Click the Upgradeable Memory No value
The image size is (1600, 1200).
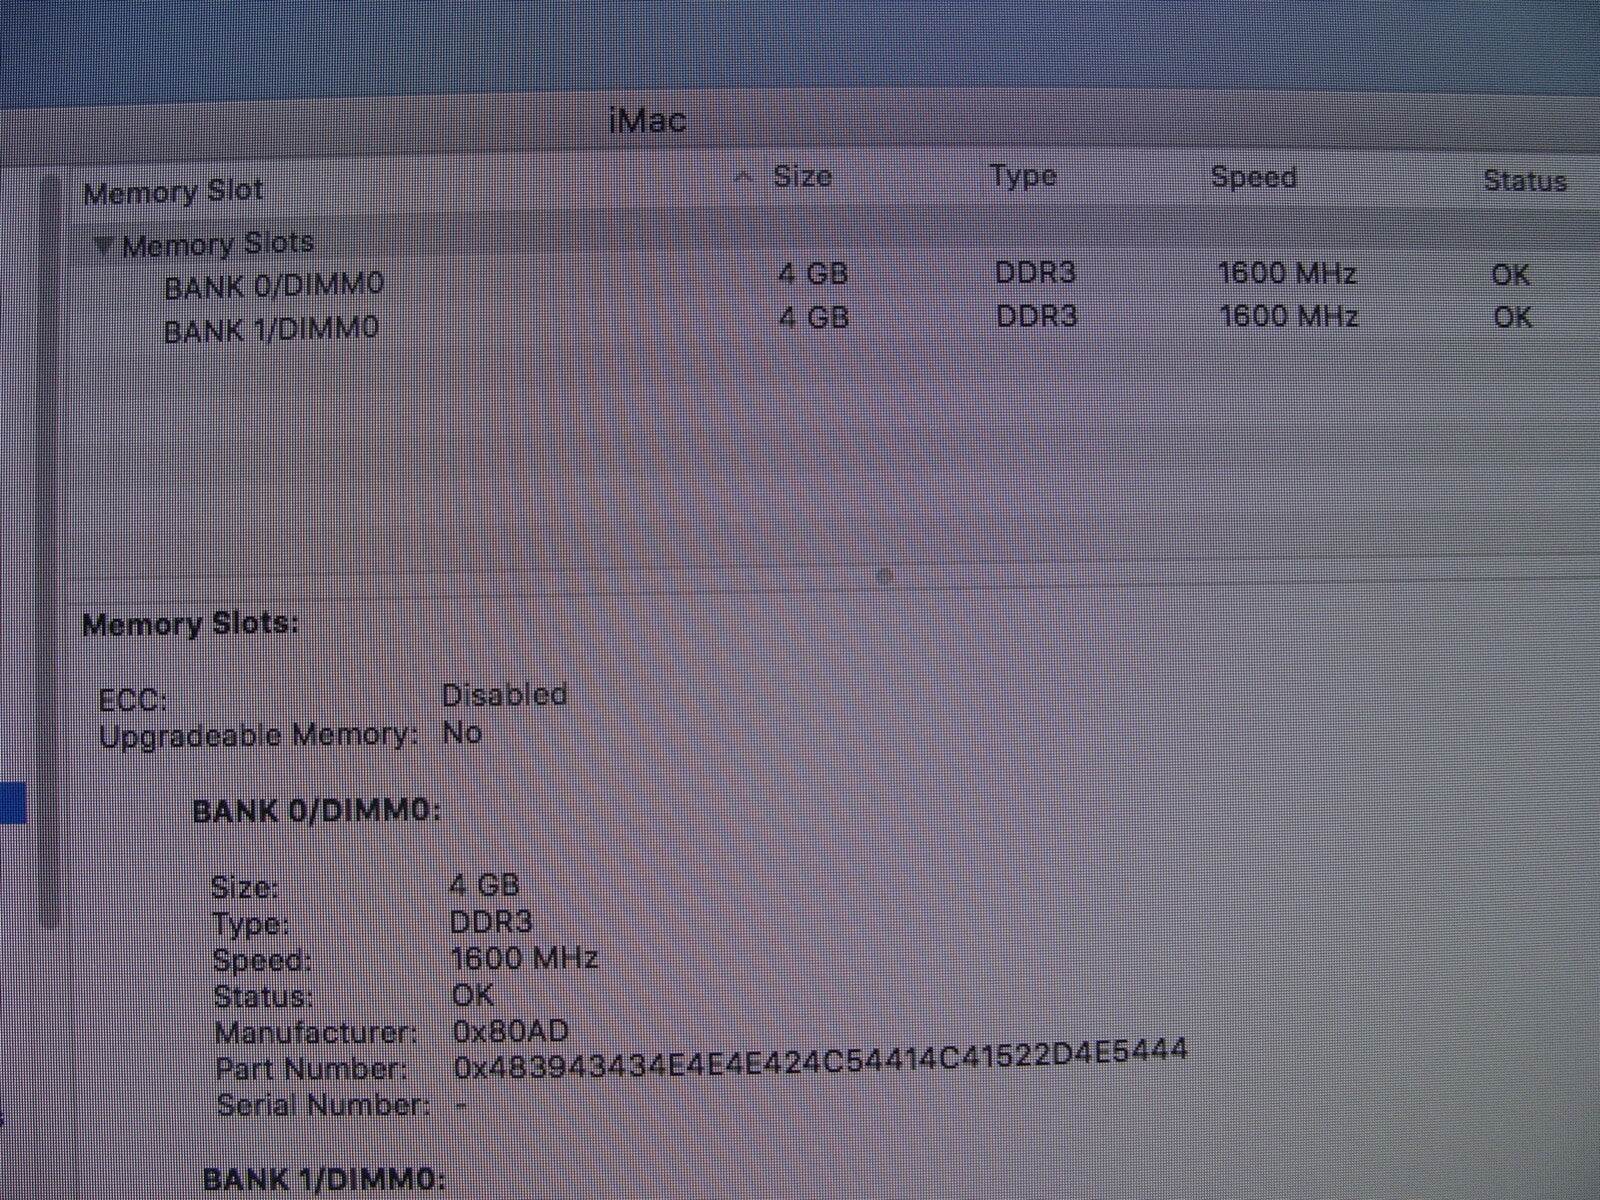(462, 733)
